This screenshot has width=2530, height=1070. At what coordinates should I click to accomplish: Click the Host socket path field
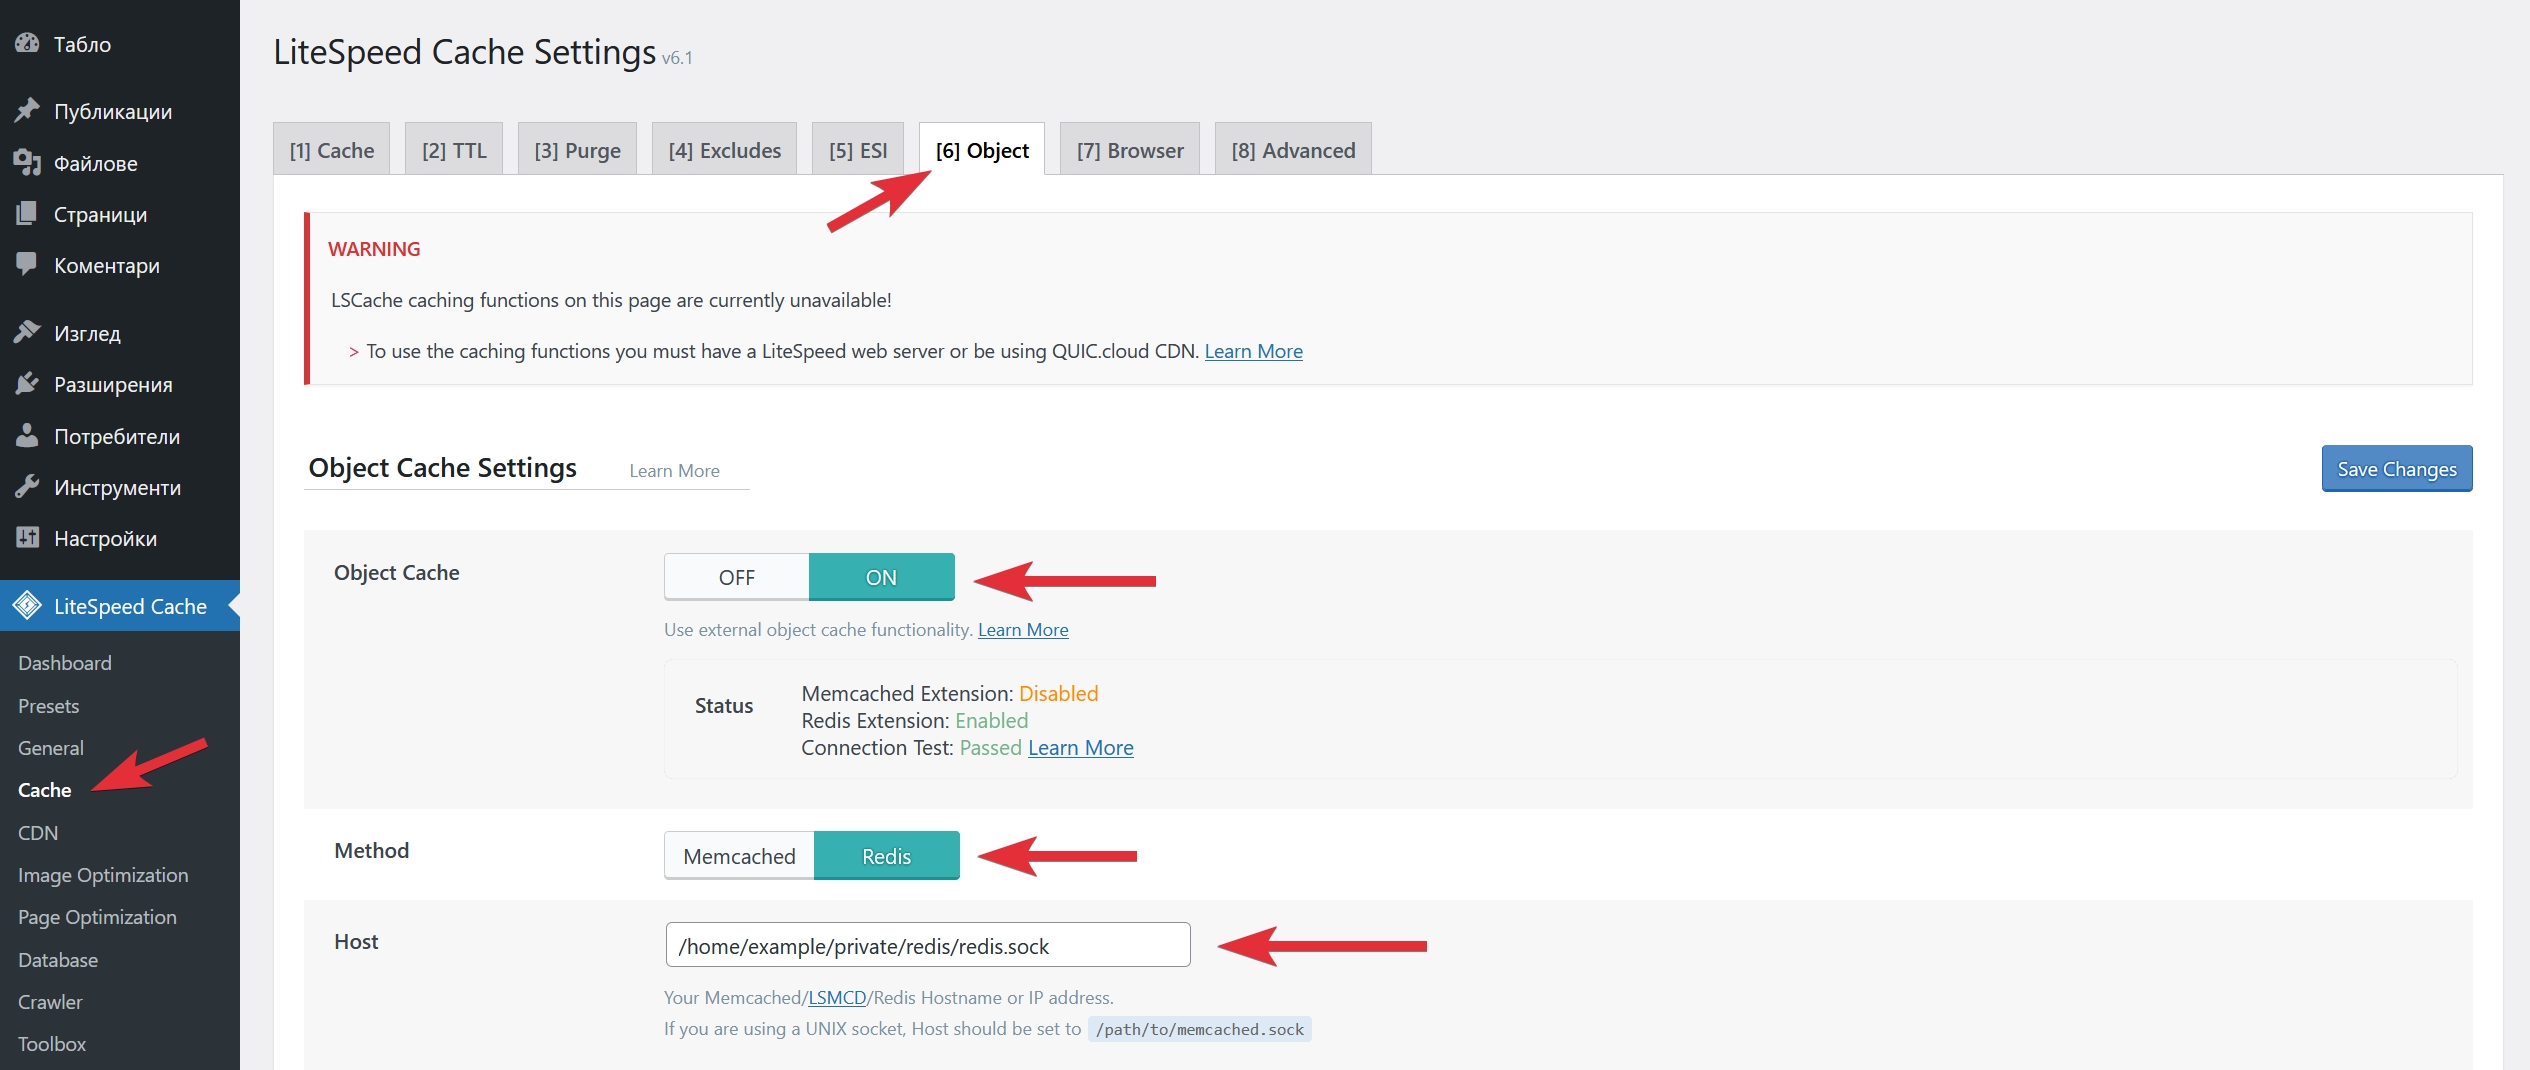(x=928, y=945)
